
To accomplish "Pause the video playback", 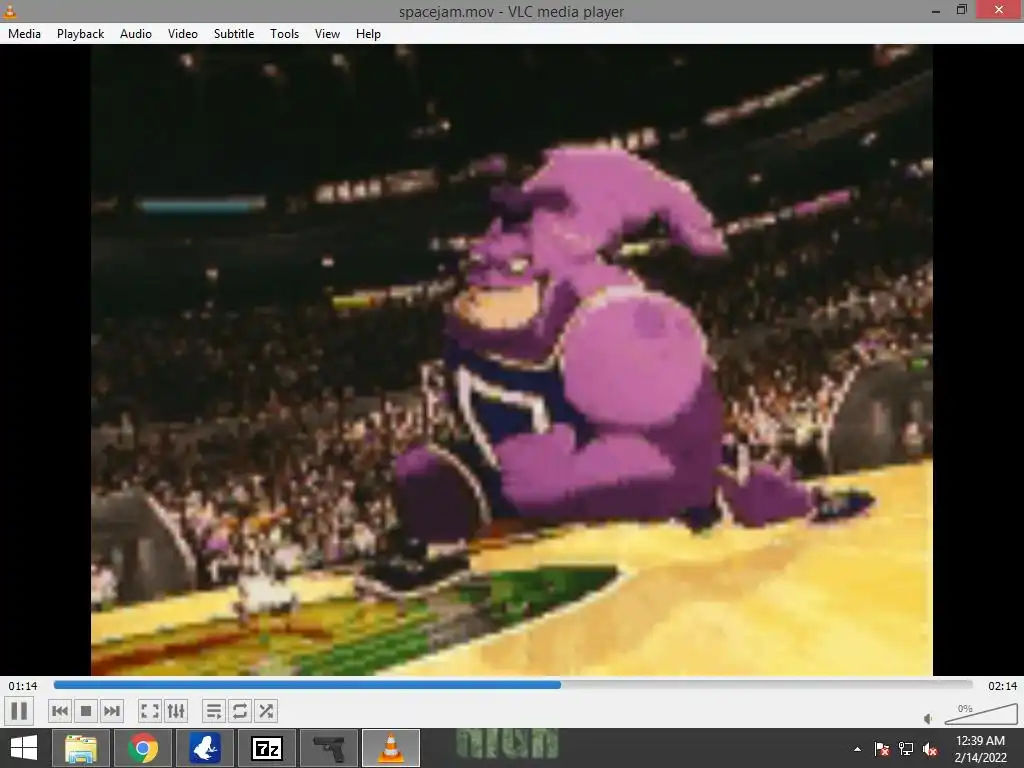I will point(20,711).
